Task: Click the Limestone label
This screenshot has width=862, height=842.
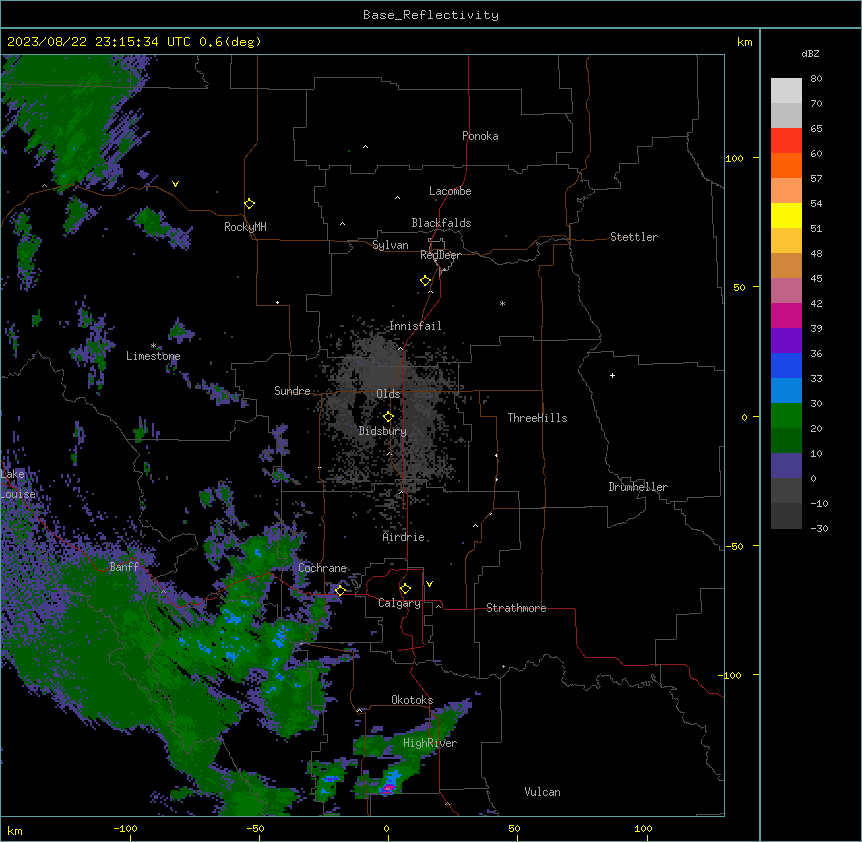Action: coord(153,356)
